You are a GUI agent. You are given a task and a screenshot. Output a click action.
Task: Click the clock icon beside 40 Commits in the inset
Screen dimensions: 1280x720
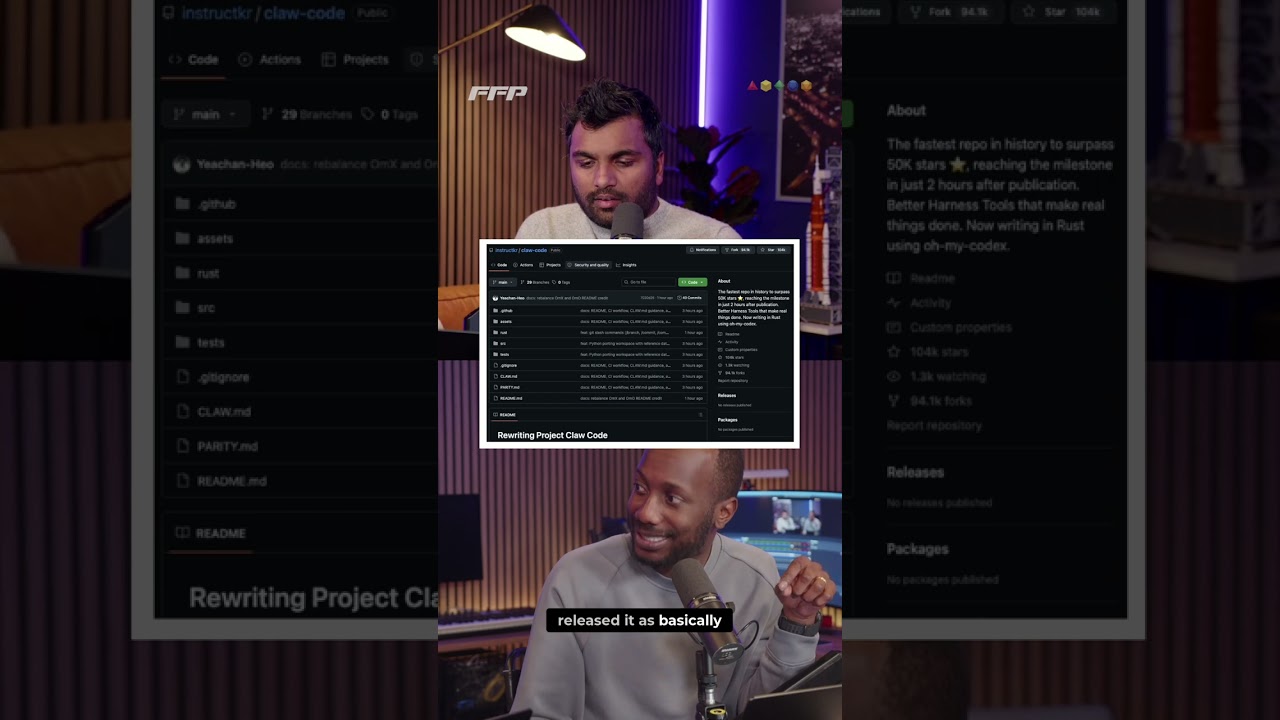coord(679,298)
